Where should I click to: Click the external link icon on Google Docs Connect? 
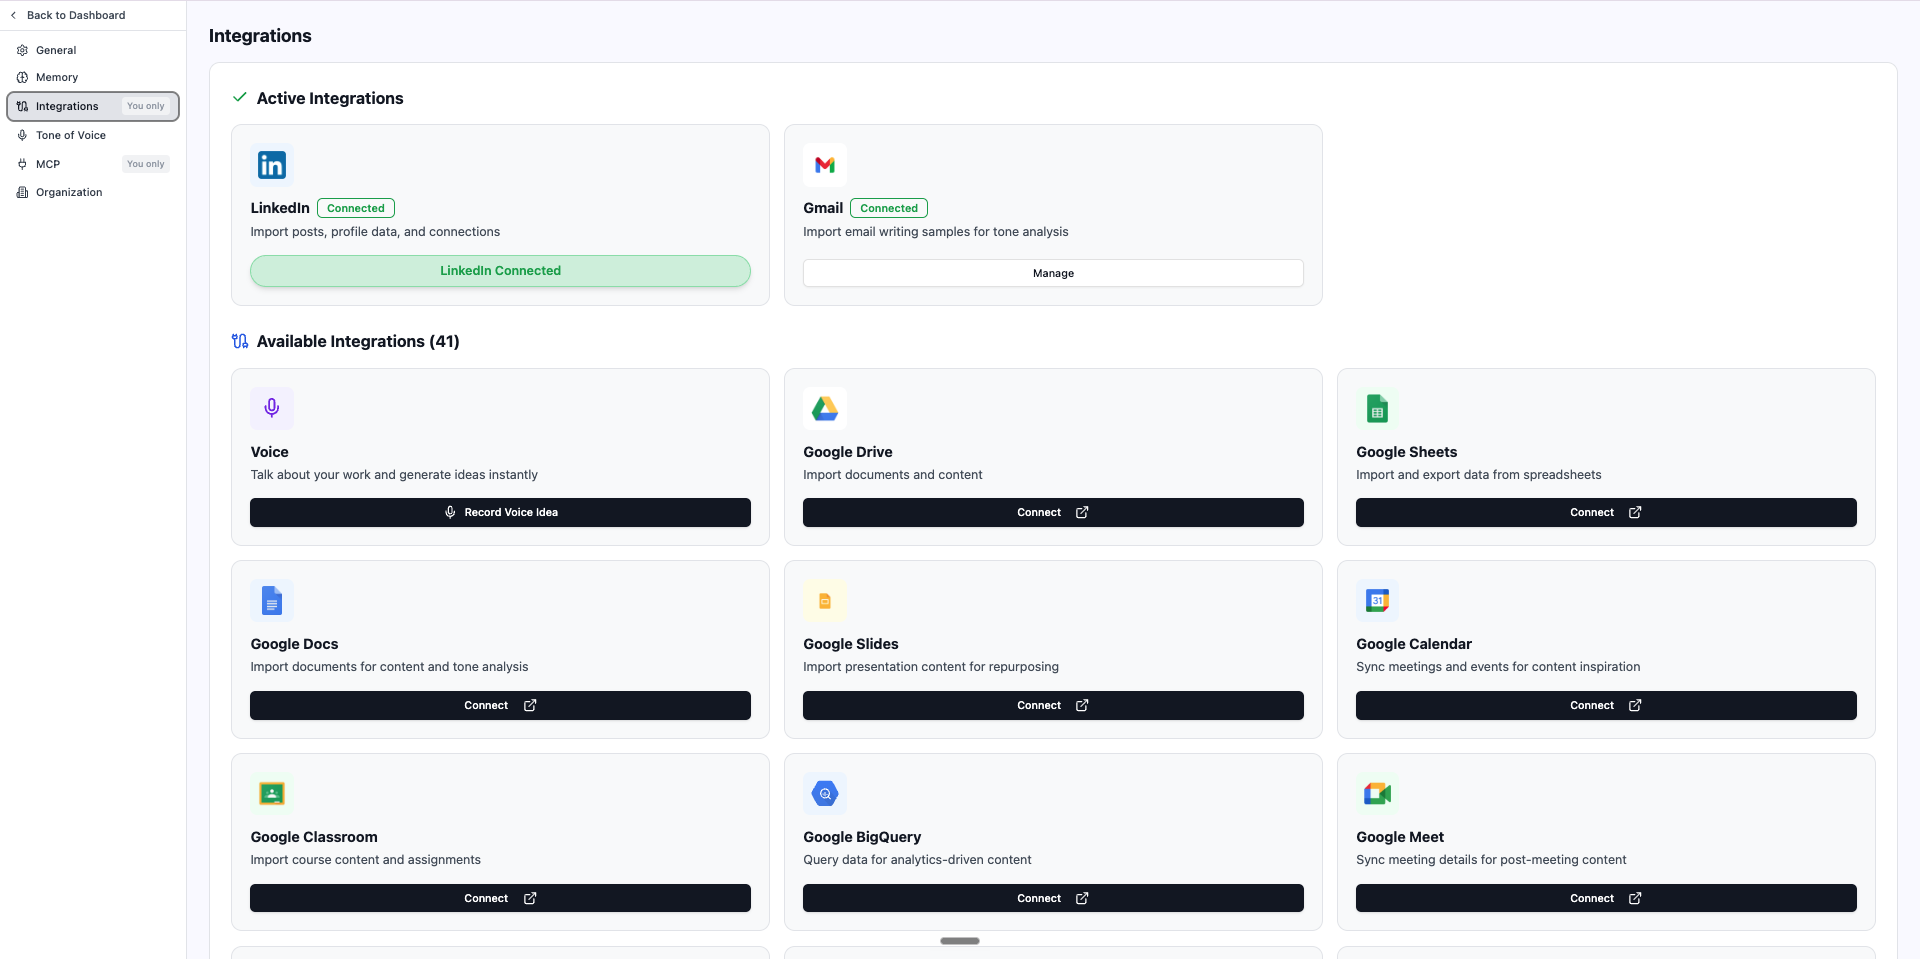pos(530,705)
